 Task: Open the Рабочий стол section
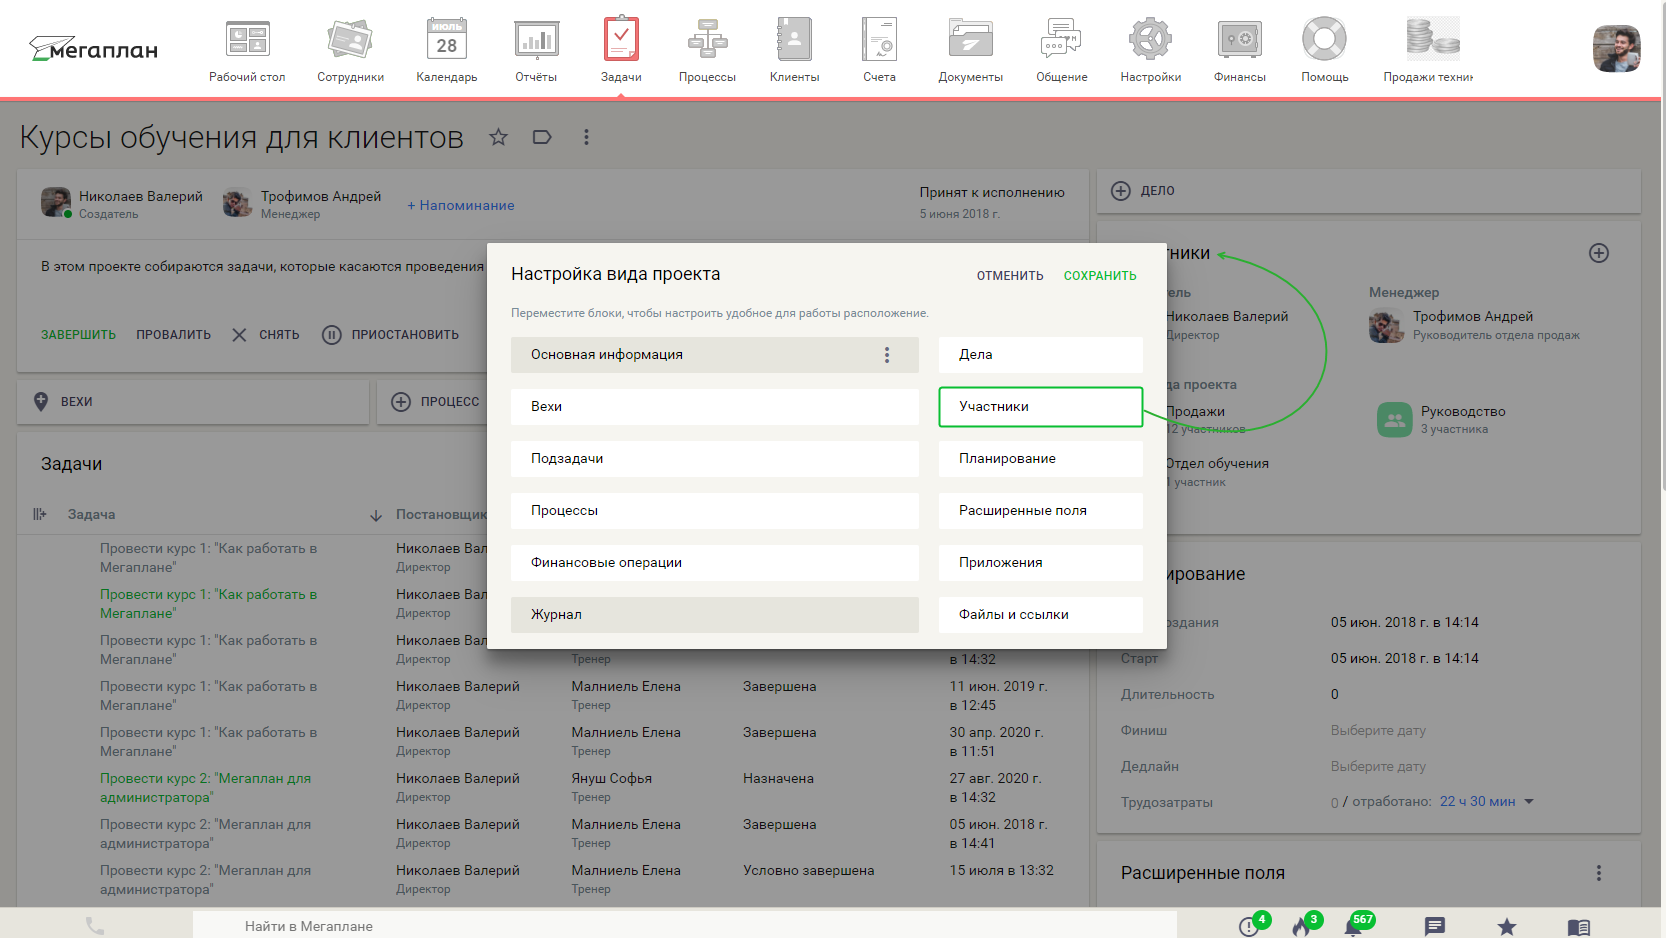click(x=247, y=50)
